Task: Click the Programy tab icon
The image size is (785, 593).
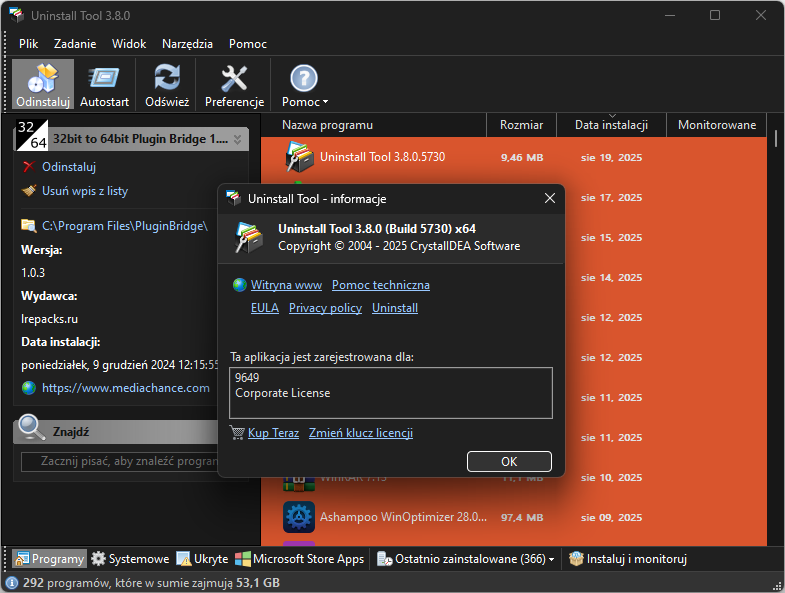Action: coord(22,558)
